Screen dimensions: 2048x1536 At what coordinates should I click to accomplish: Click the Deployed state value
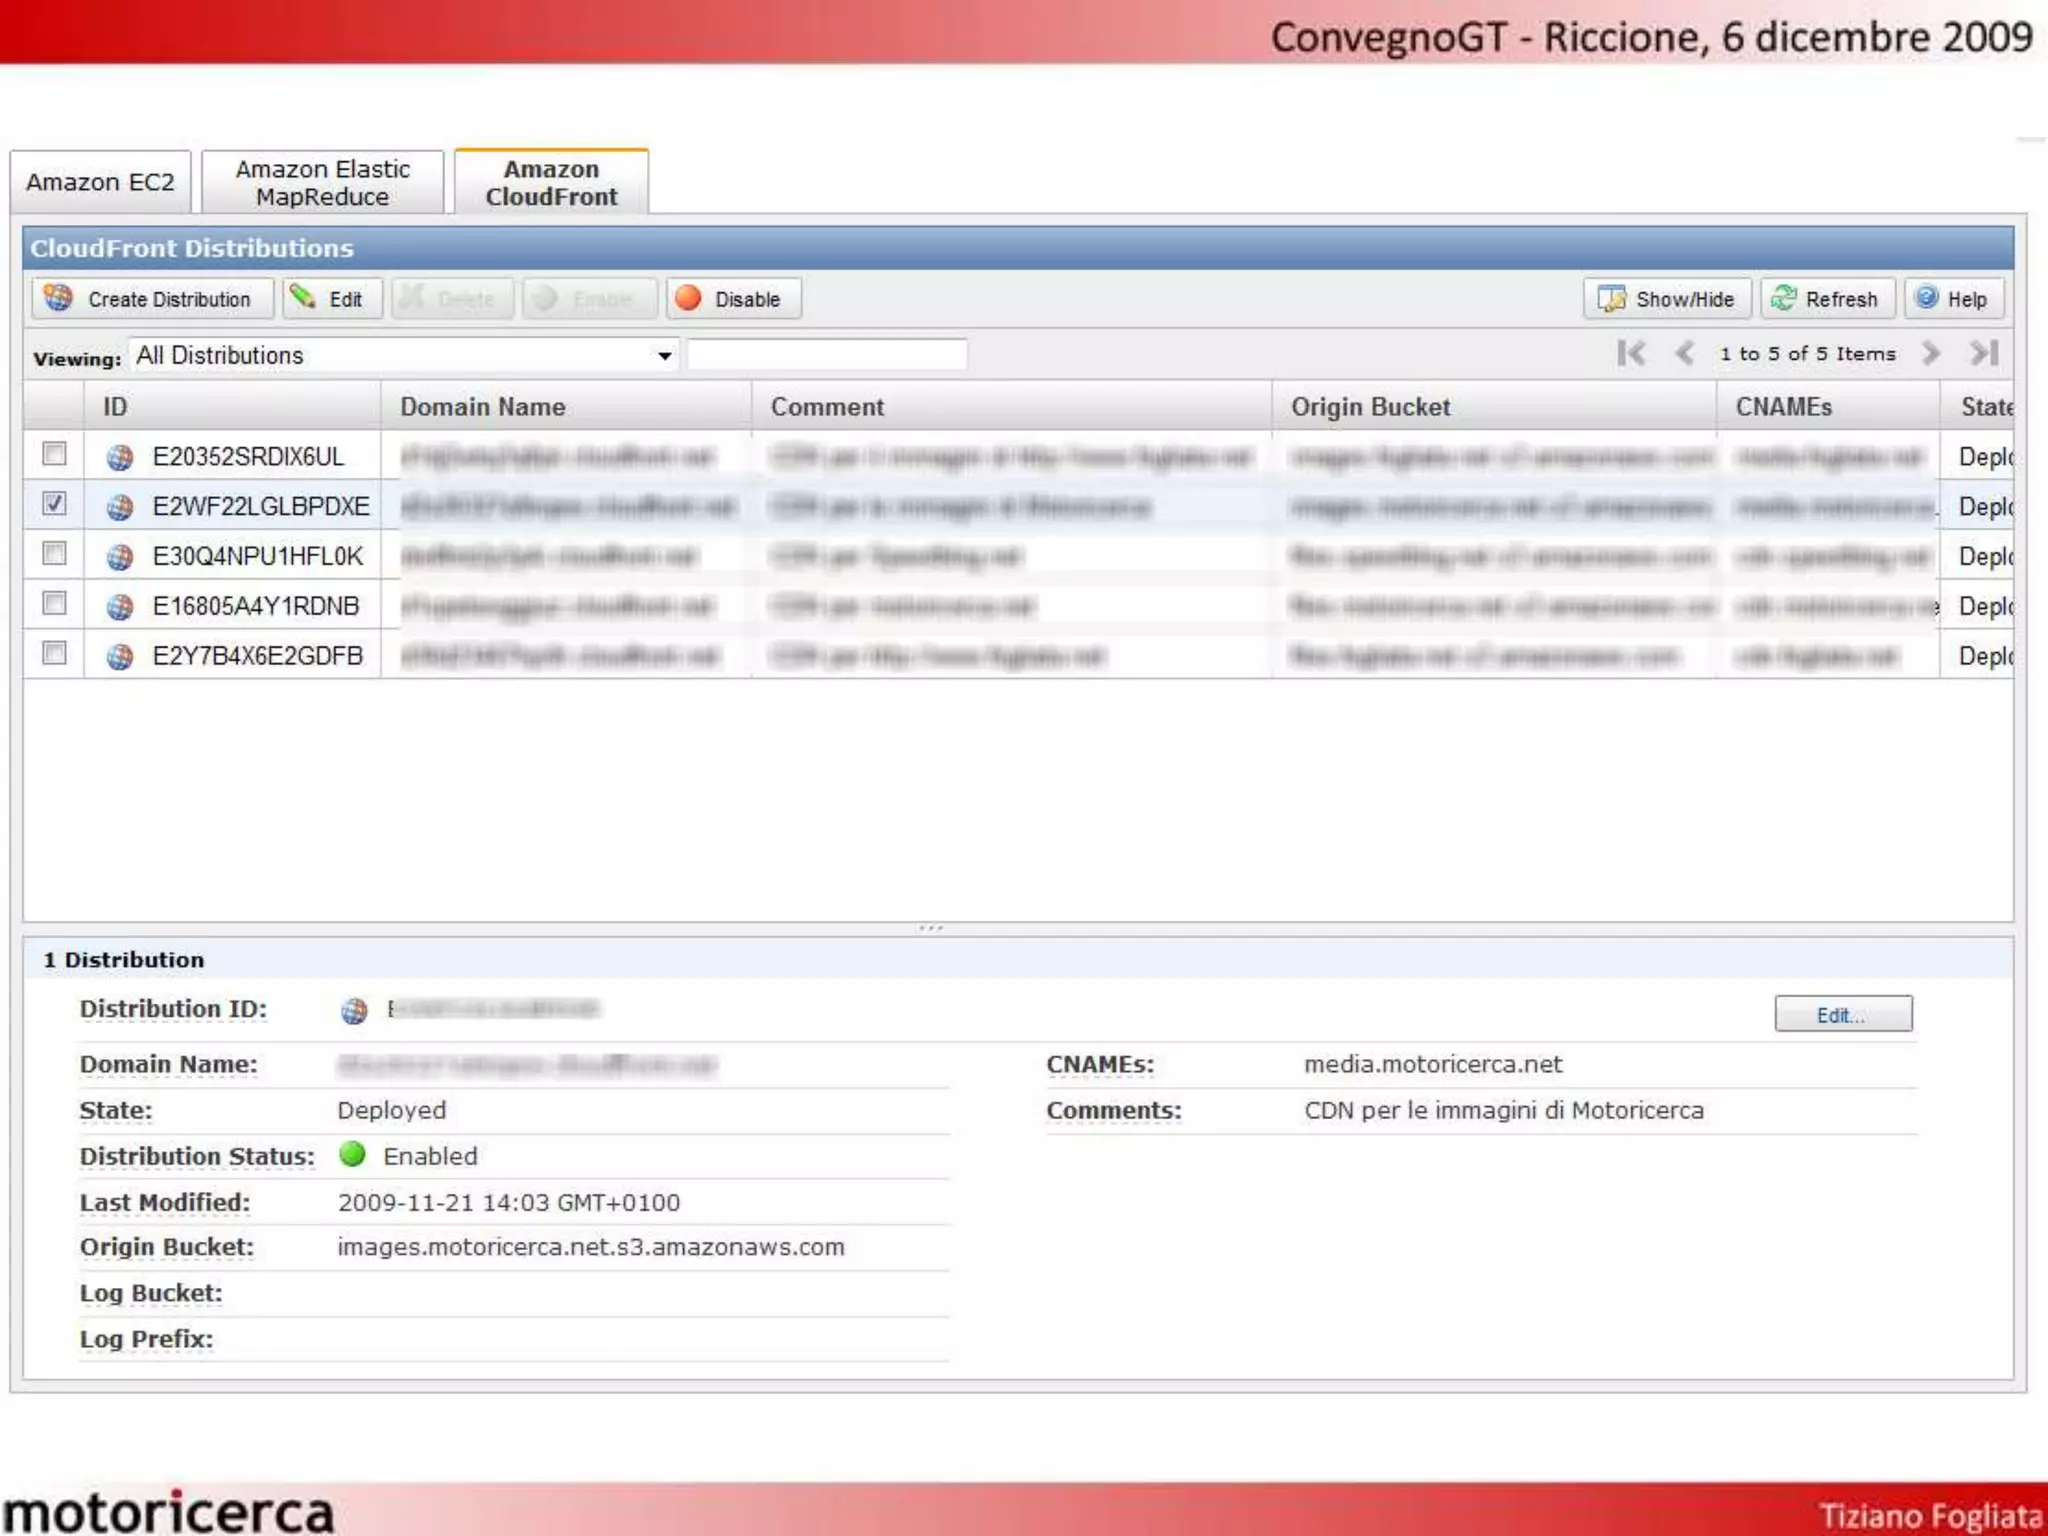point(392,1110)
